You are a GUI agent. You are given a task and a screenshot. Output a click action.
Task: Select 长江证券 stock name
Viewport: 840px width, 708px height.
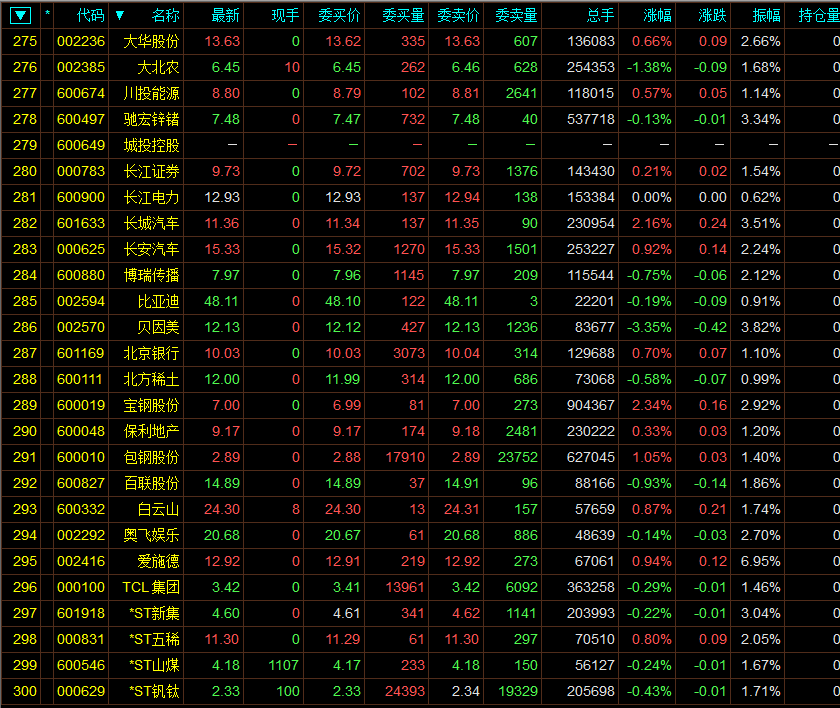pyautogui.click(x=151, y=171)
